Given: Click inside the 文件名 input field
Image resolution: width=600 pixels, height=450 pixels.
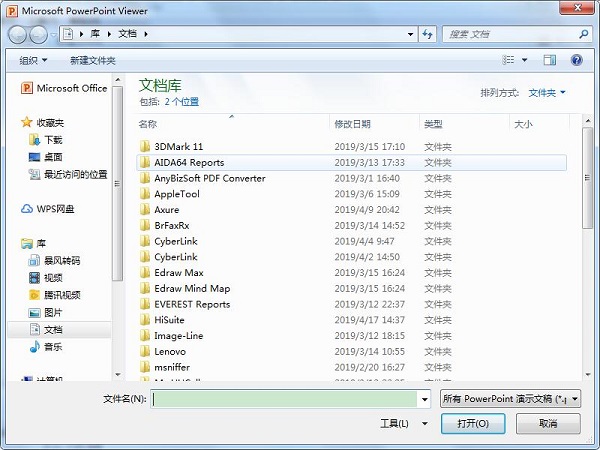Looking at the screenshot, I should point(285,398).
